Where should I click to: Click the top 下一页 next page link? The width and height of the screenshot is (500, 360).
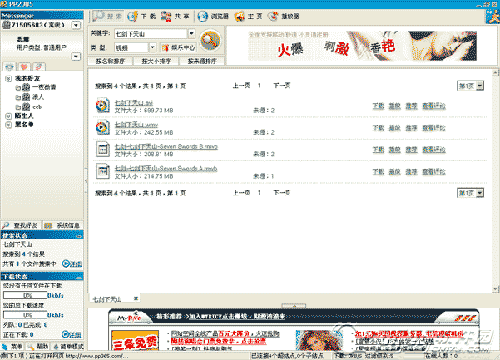(282, 86)
